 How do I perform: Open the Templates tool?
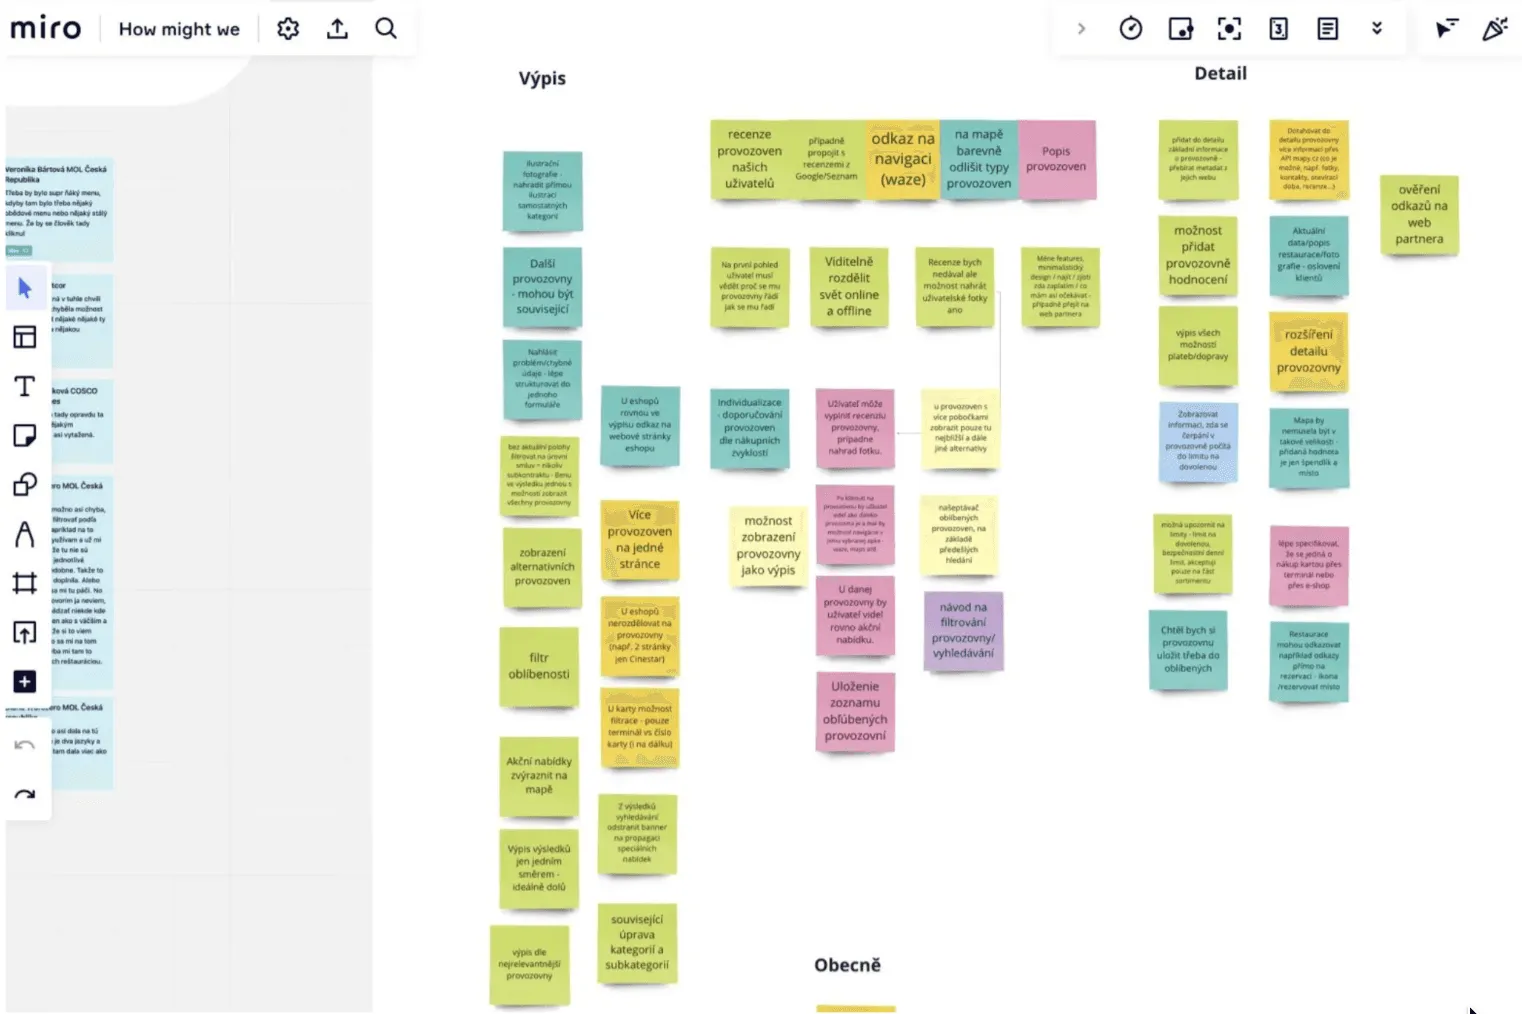pyautogui.click(x=25, y=337)
